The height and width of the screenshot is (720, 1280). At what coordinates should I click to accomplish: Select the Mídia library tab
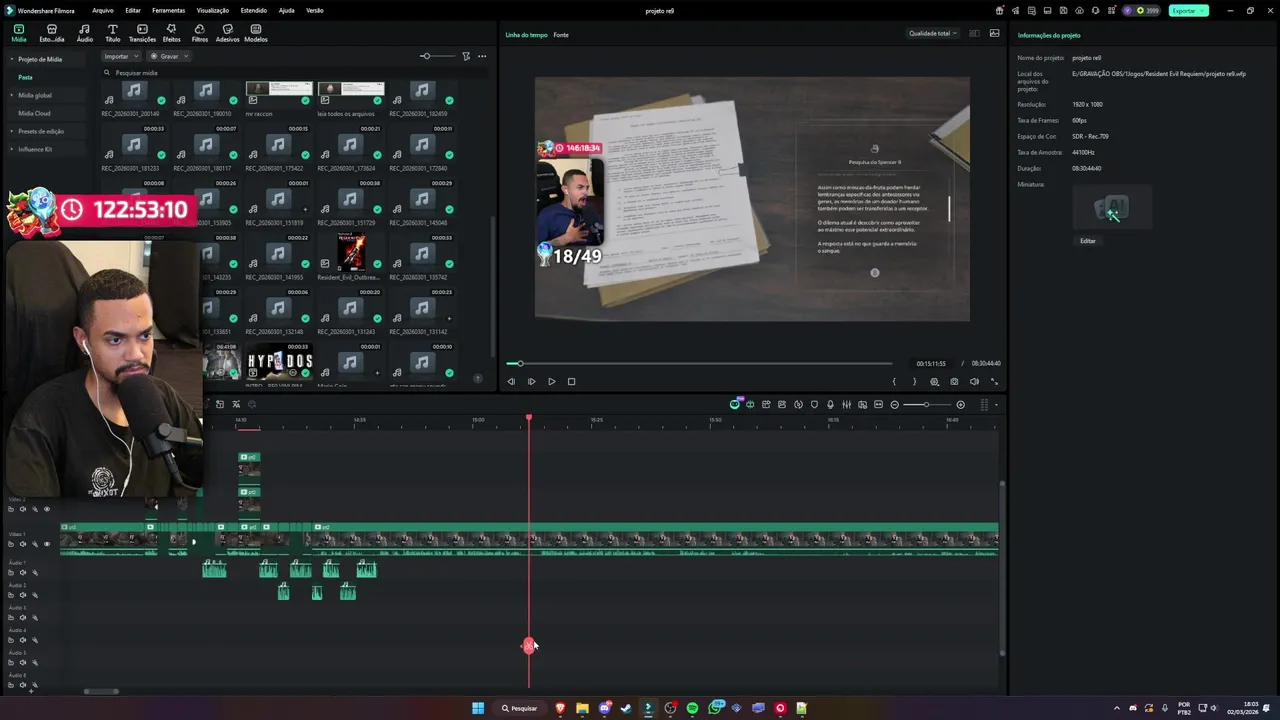coord(19,33)
